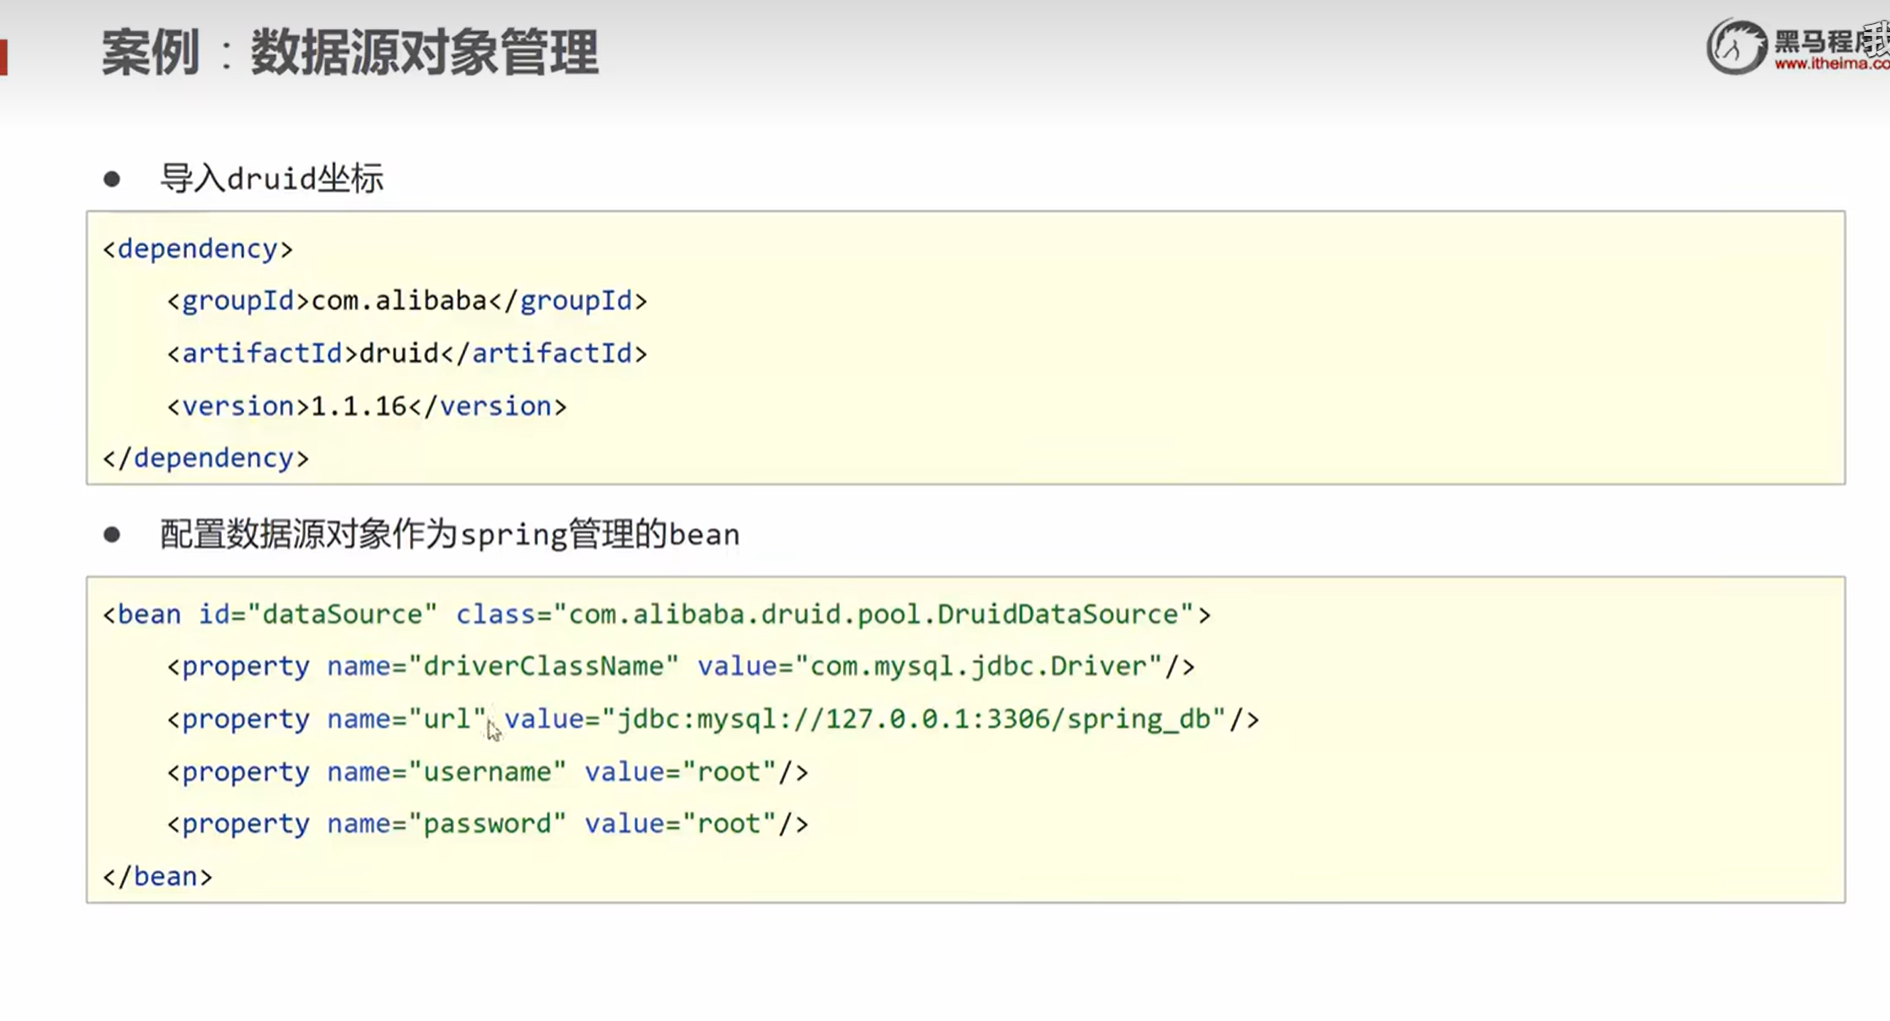Image resolution: width=1890 pixels, height=1021 pixels.
Task: Click the red accent bar beside the title
Action: click(x=3, y=56)
